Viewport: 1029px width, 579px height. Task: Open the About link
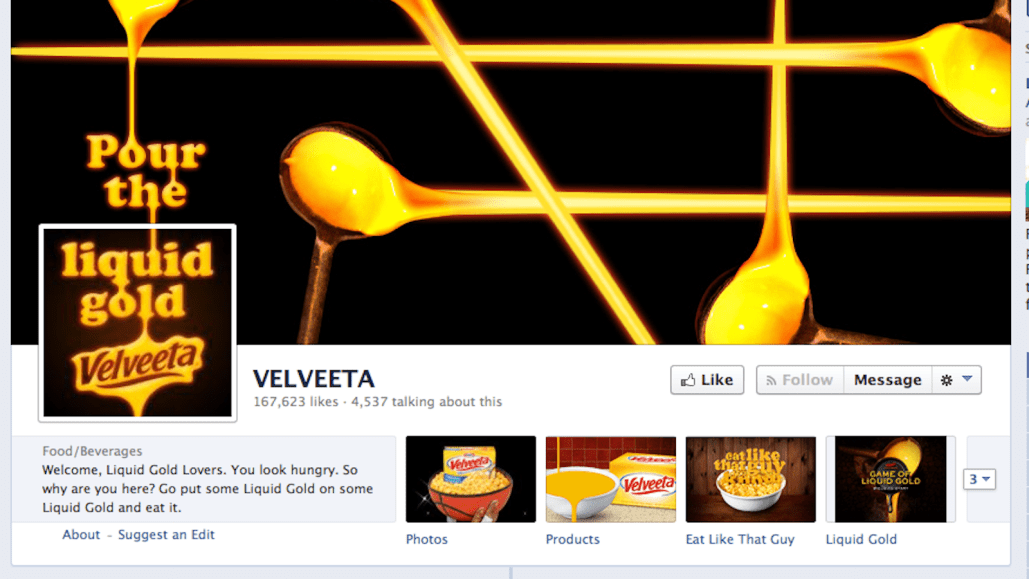(81, 534)
